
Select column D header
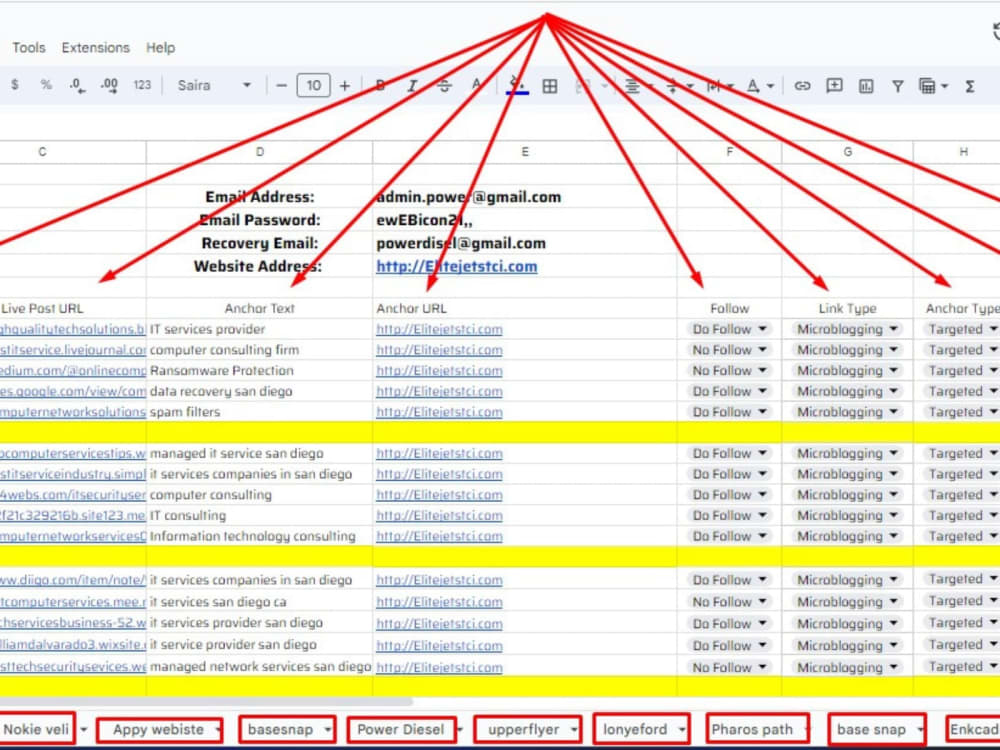coord(260,152)
